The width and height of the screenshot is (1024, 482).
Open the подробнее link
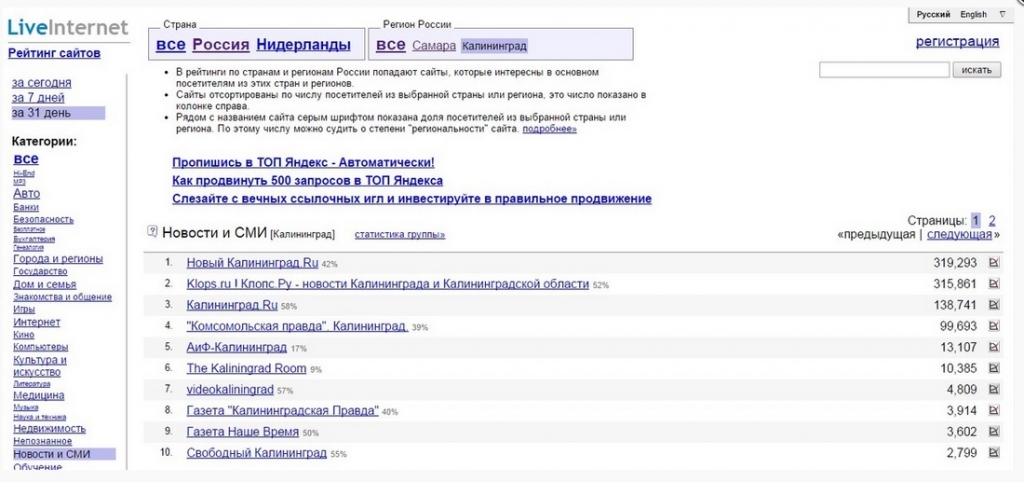[549, 130]
